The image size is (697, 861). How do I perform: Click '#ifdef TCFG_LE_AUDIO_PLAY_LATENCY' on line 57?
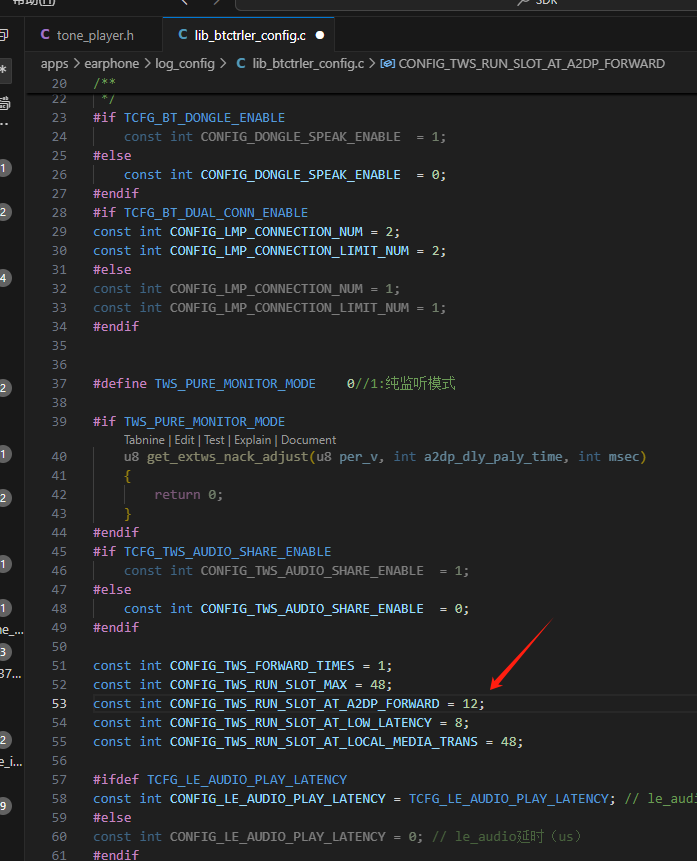[x=220, y=780]
